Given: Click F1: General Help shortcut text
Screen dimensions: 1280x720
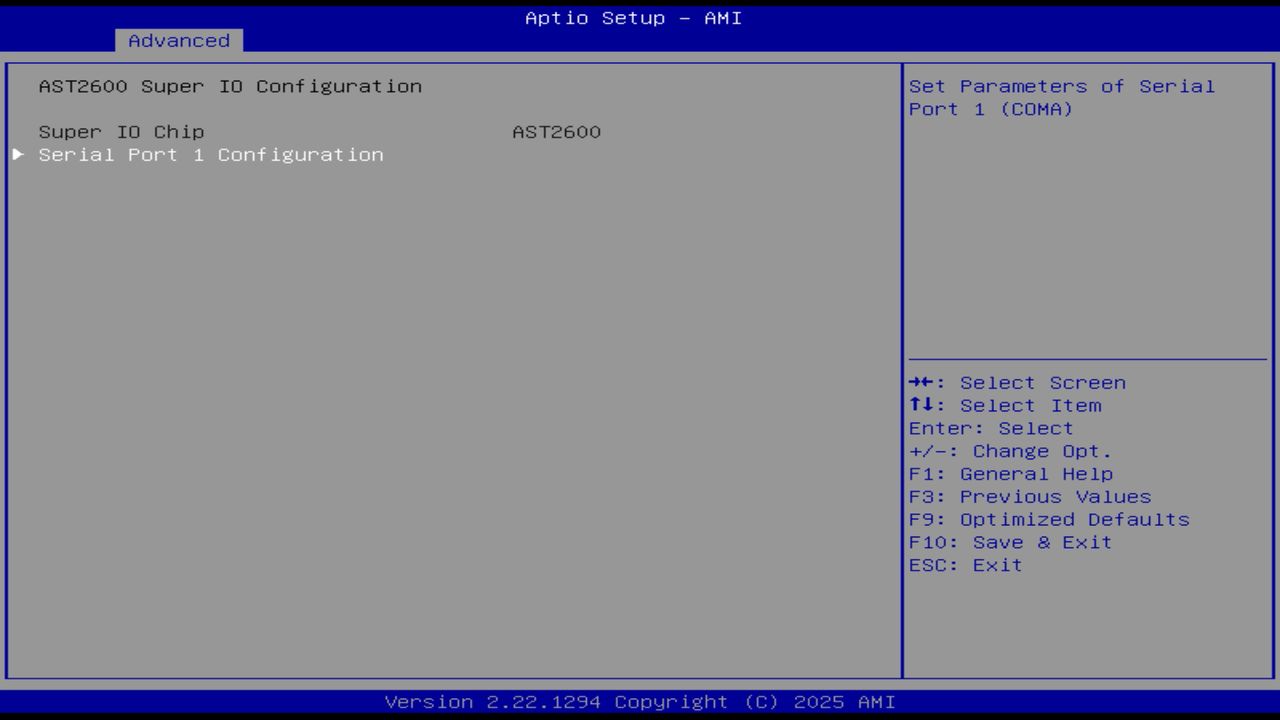Looking at the screenshot, I should click(1011, 473).
